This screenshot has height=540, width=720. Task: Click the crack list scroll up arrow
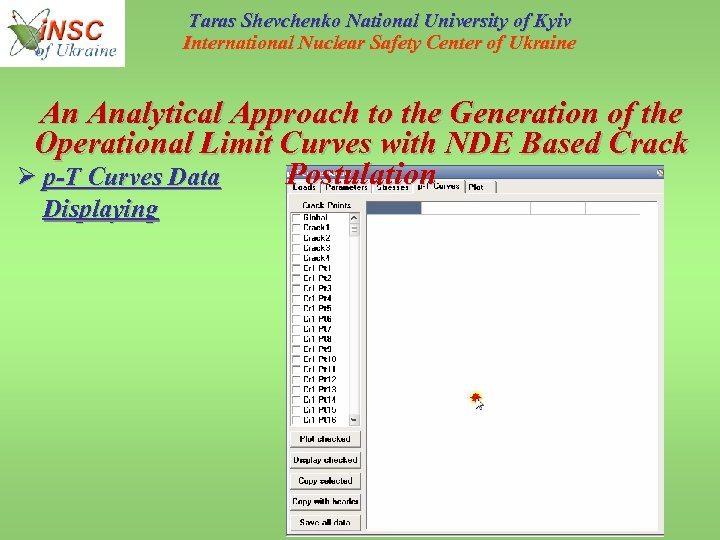click(354, 218)
